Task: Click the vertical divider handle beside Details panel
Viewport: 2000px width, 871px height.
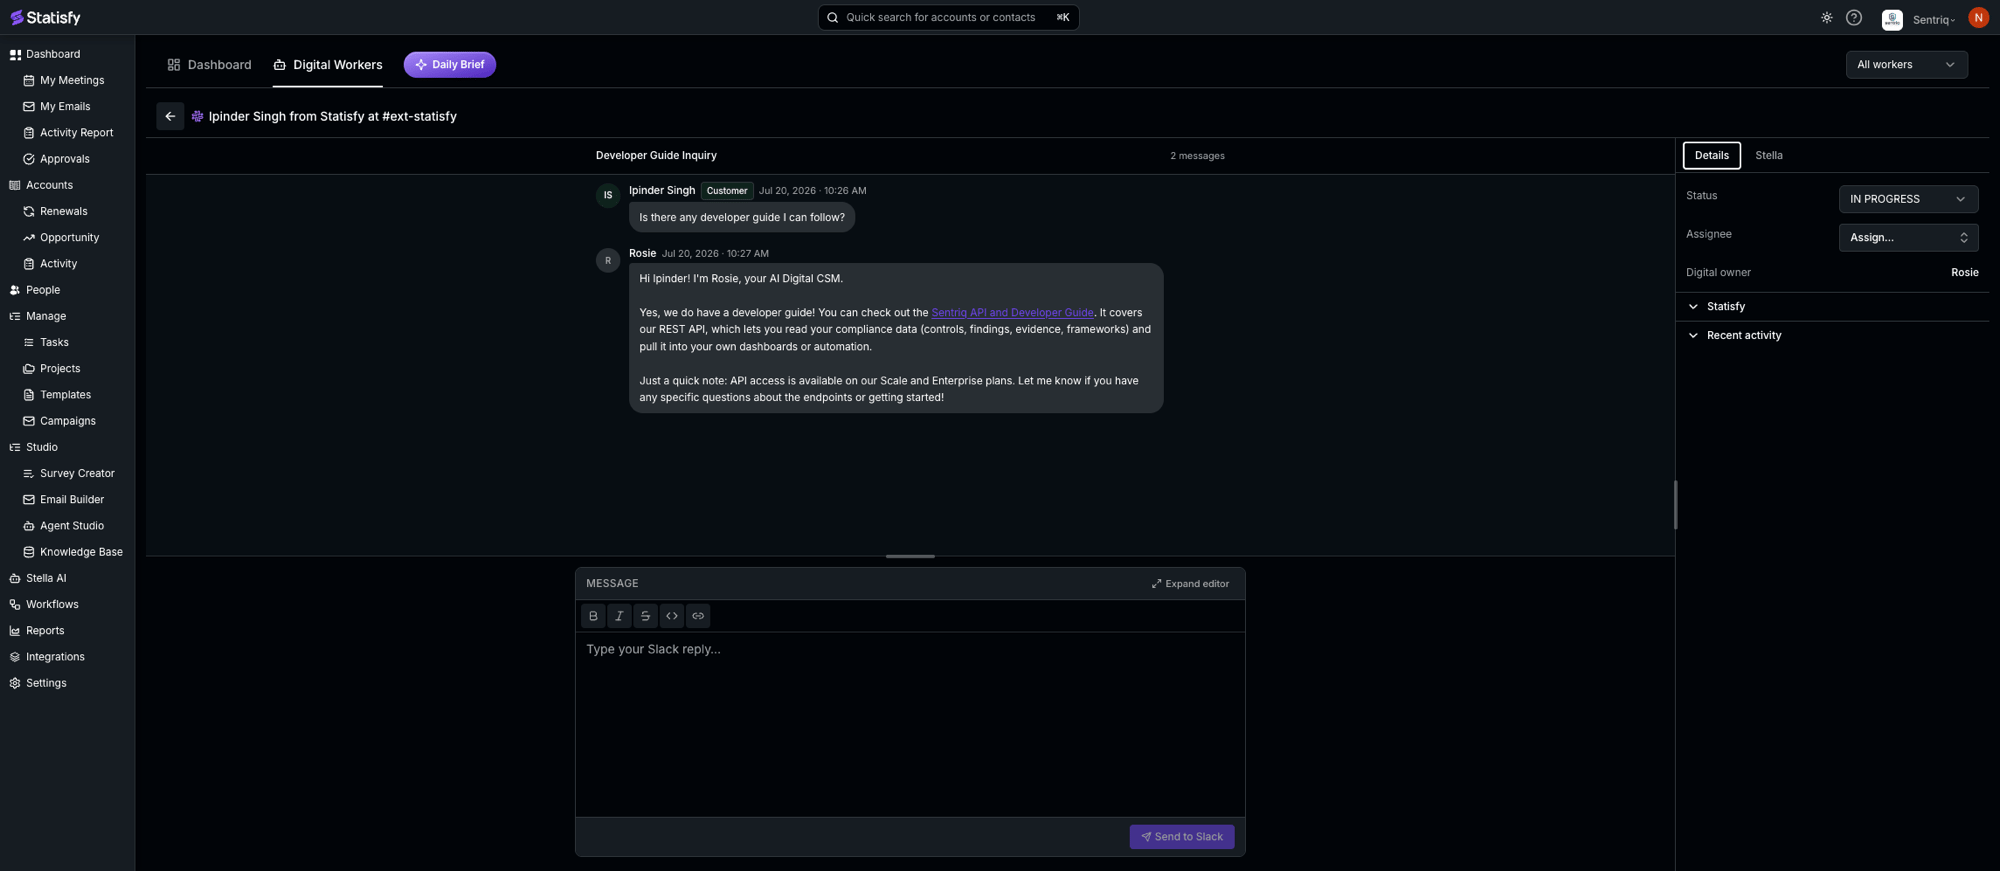Action: coord(1675,505)
